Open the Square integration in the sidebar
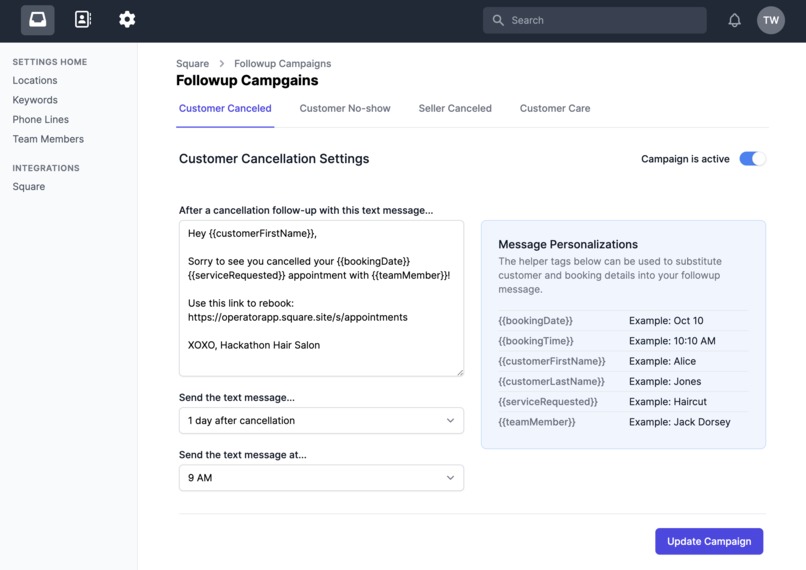Image resolution: width=806 pixels, height=570 pixels. tap(29, 187)
